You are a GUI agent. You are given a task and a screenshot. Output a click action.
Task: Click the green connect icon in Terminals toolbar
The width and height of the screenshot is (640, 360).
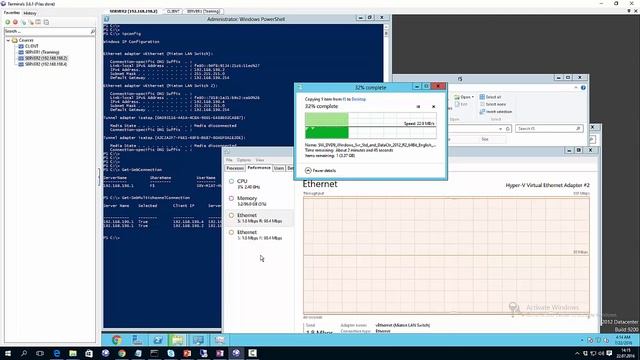[7, 22]
